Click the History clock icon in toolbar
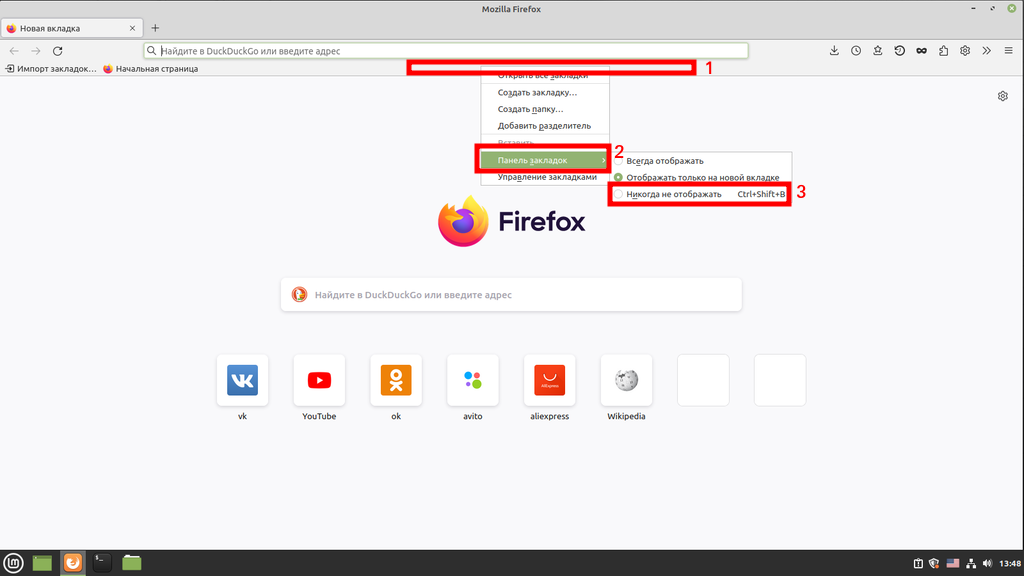This screenshot has height=576, width=1024. tap(856, 51)
